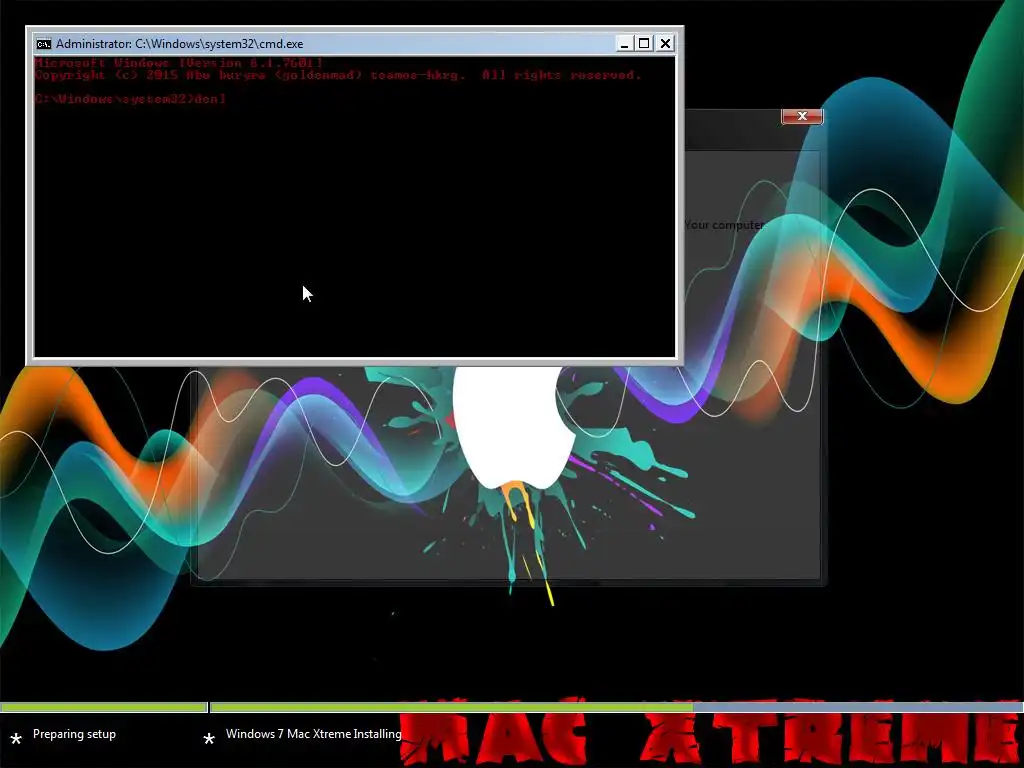
Task: Open the cmd.exe title bar system icon
Action: click(44, 44)
